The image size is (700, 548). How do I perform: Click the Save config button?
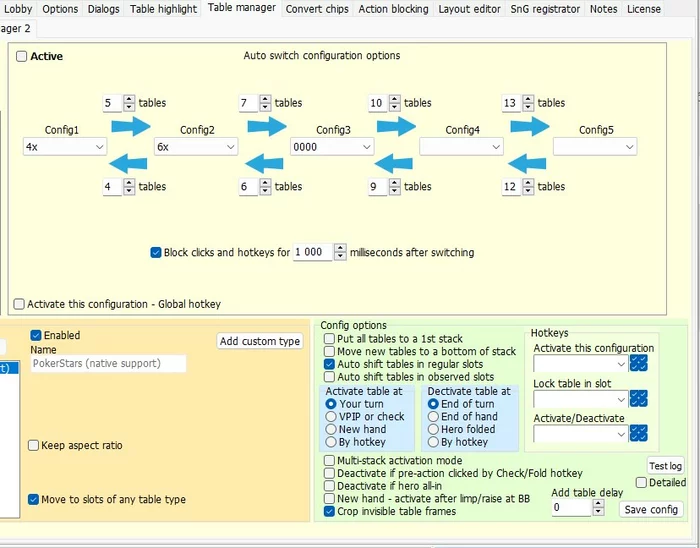click(x=651, y=510)
